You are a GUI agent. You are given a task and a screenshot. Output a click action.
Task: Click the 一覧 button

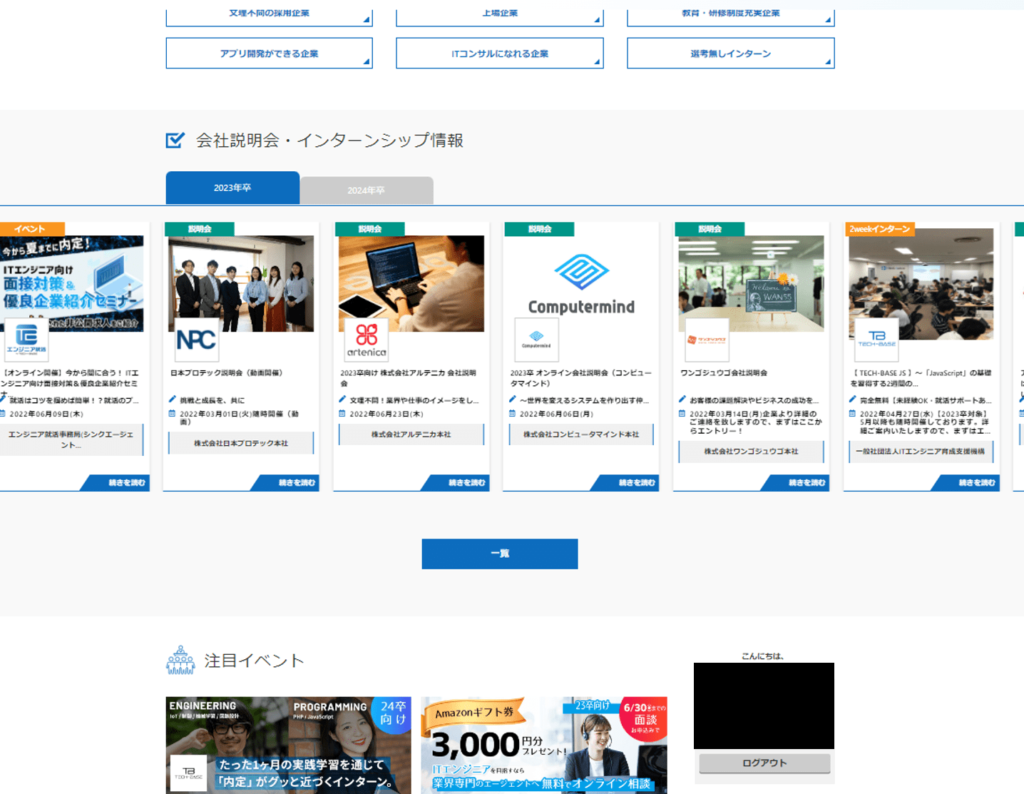500,553
